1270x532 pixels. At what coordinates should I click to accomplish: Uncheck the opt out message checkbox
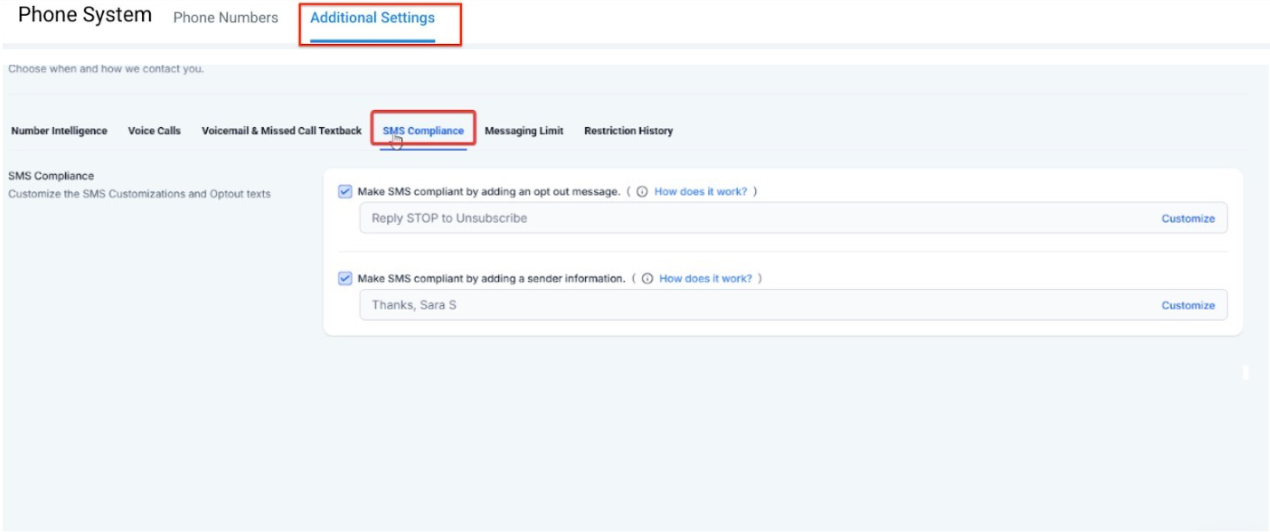click(x=345, y=192)
